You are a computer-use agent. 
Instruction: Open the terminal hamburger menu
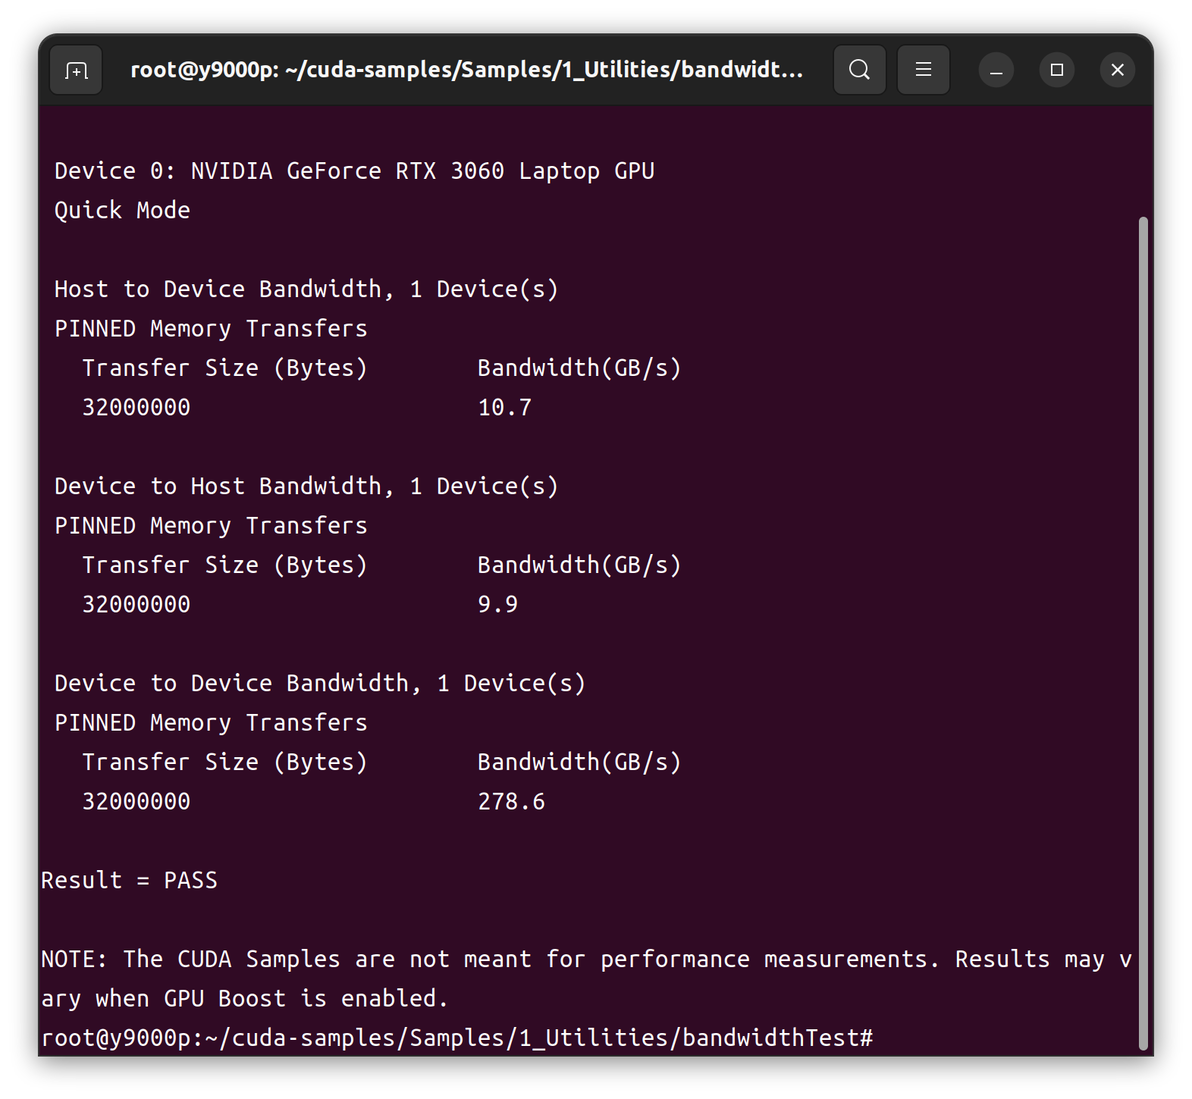923,70
